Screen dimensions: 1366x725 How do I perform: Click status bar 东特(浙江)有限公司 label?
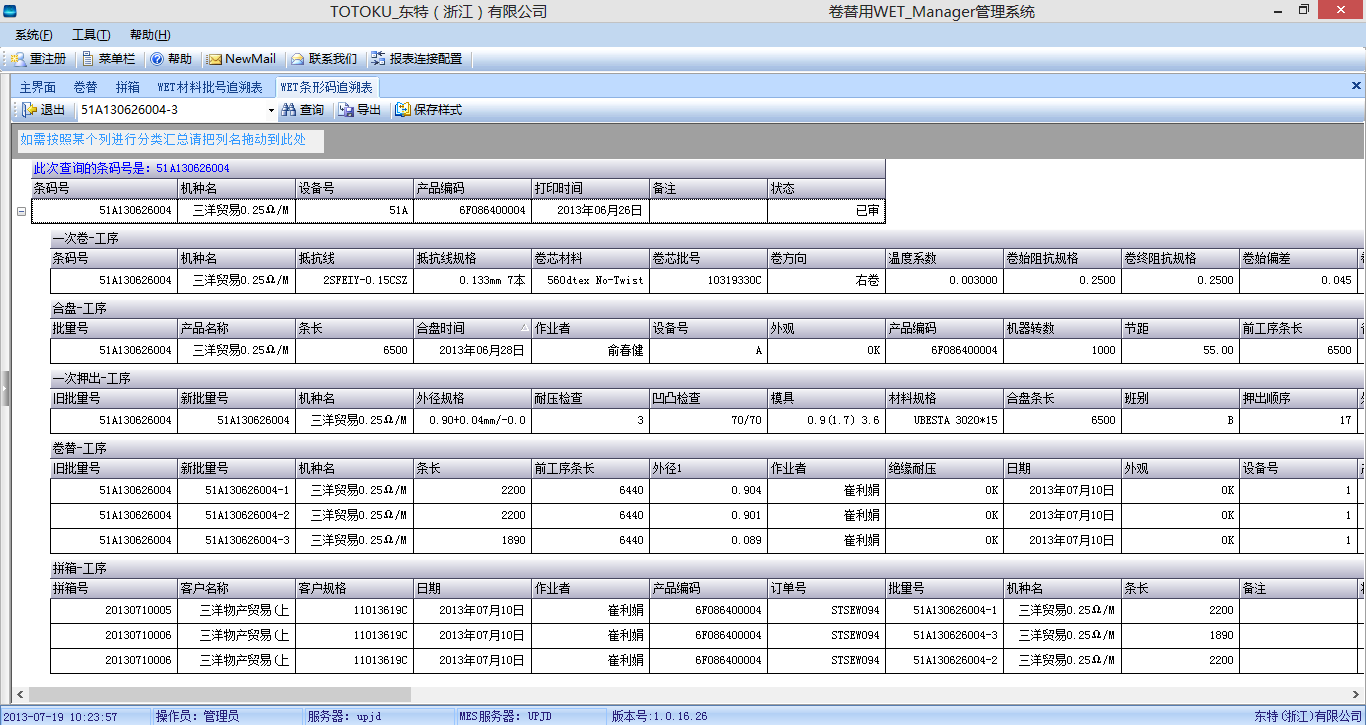pyautogui.click(x=1307, y=717)
